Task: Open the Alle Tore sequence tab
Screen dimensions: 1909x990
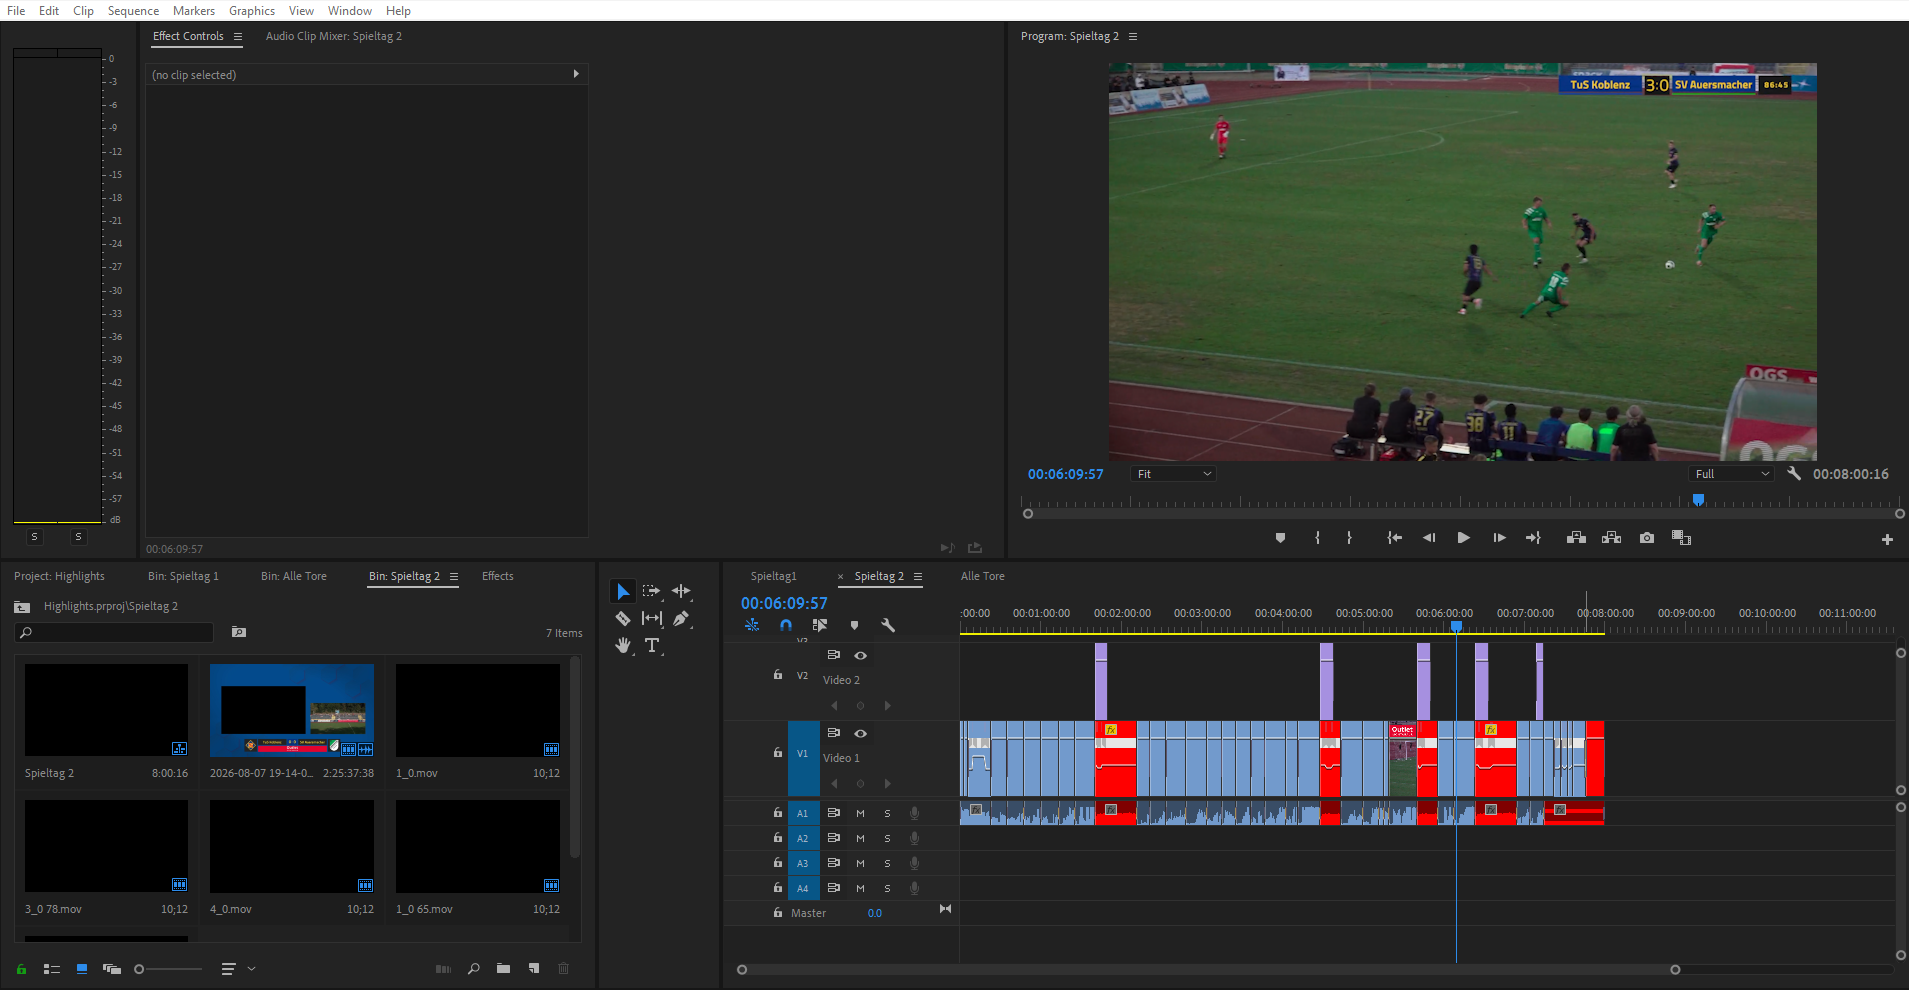Action: click(983, 576)
